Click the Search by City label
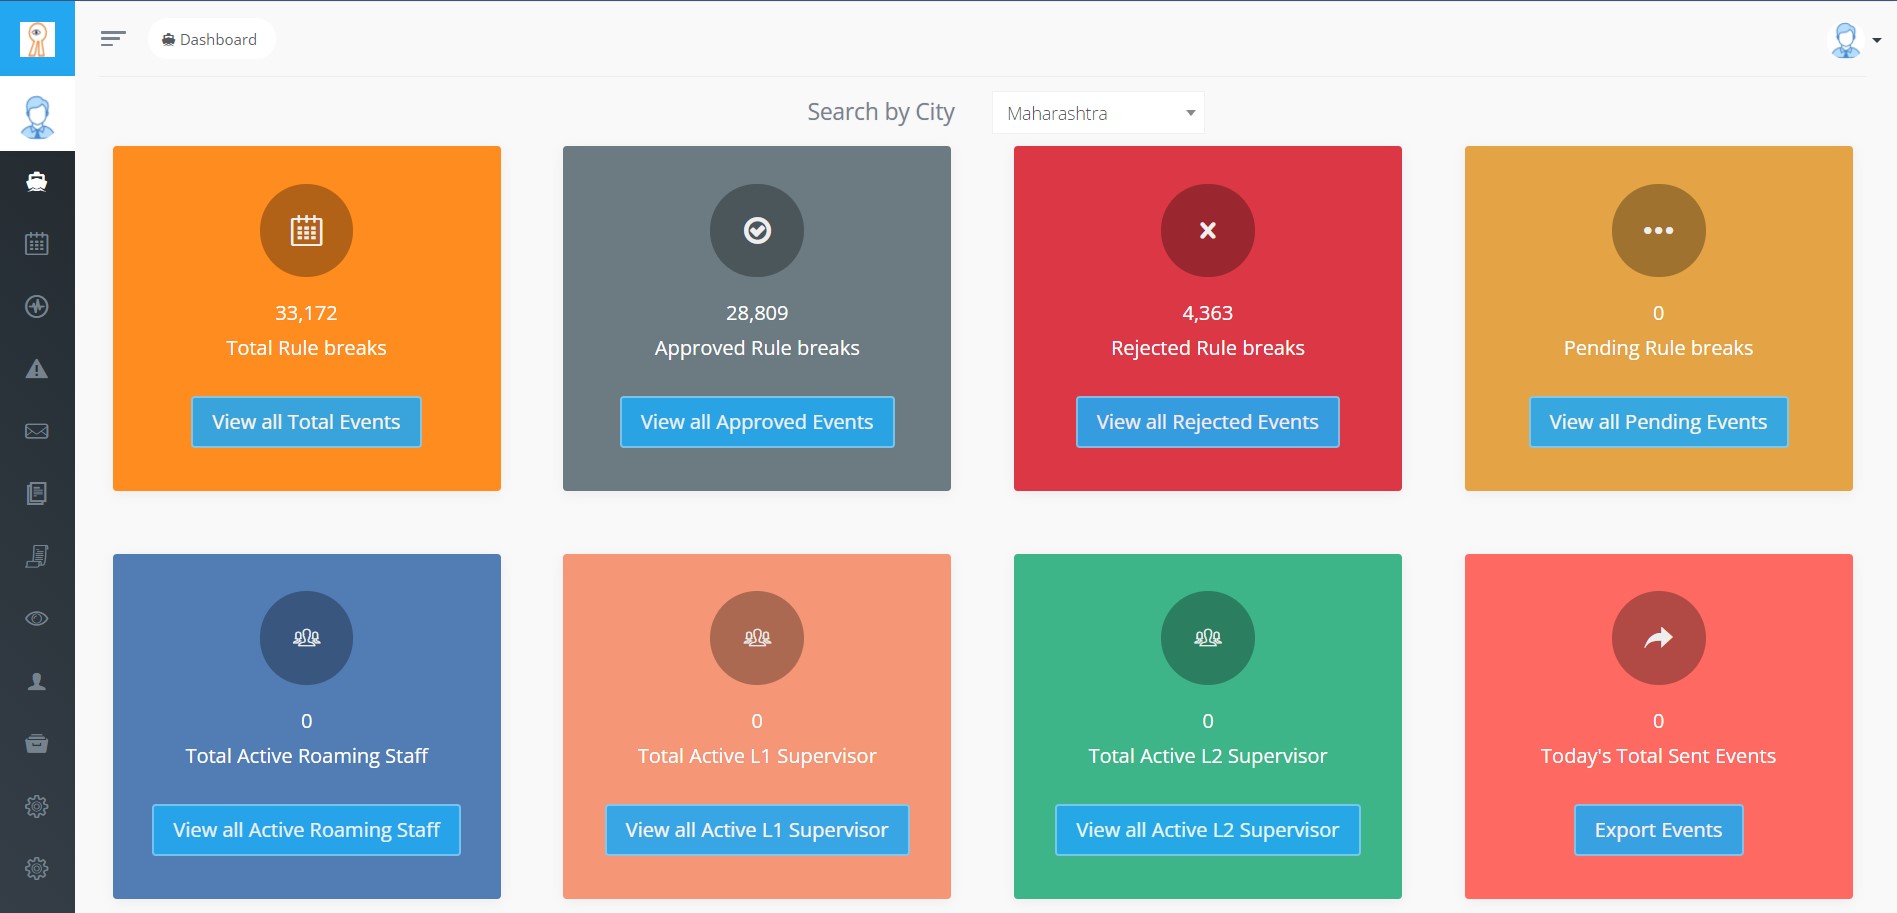 pyautogui.click(x=881, y=112)
